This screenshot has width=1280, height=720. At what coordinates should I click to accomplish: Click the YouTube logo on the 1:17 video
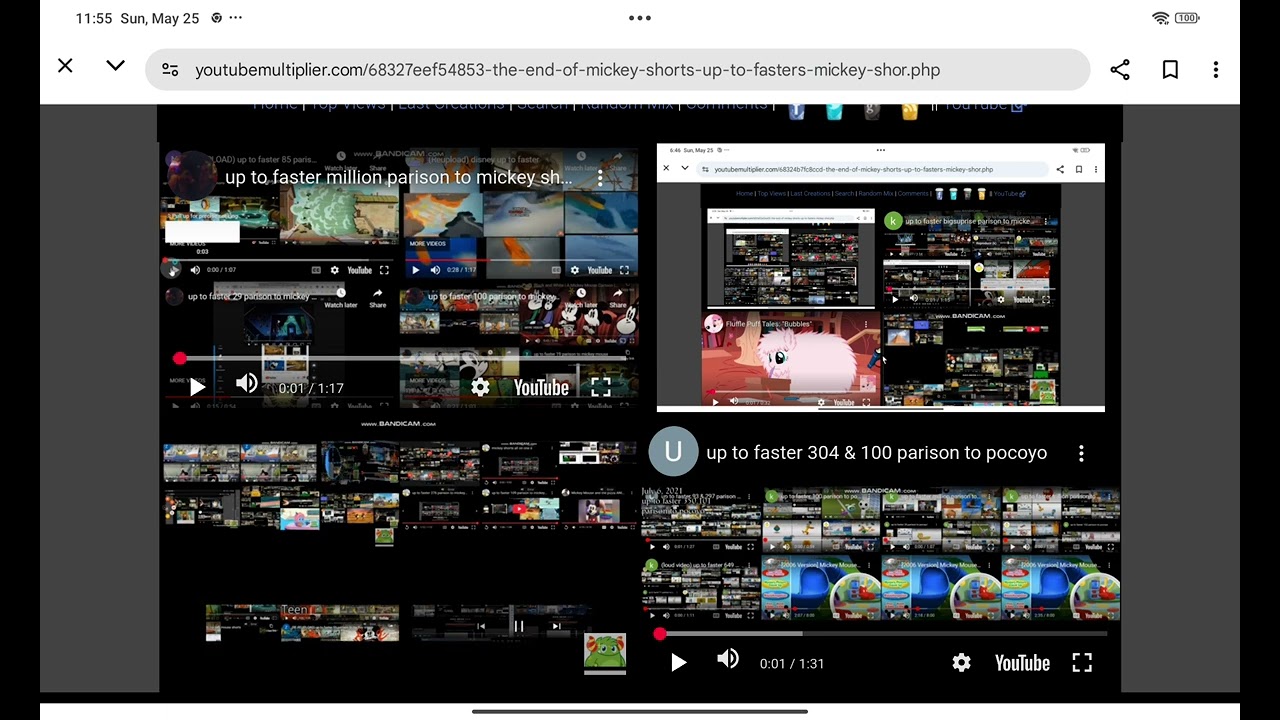click(541, 388)
